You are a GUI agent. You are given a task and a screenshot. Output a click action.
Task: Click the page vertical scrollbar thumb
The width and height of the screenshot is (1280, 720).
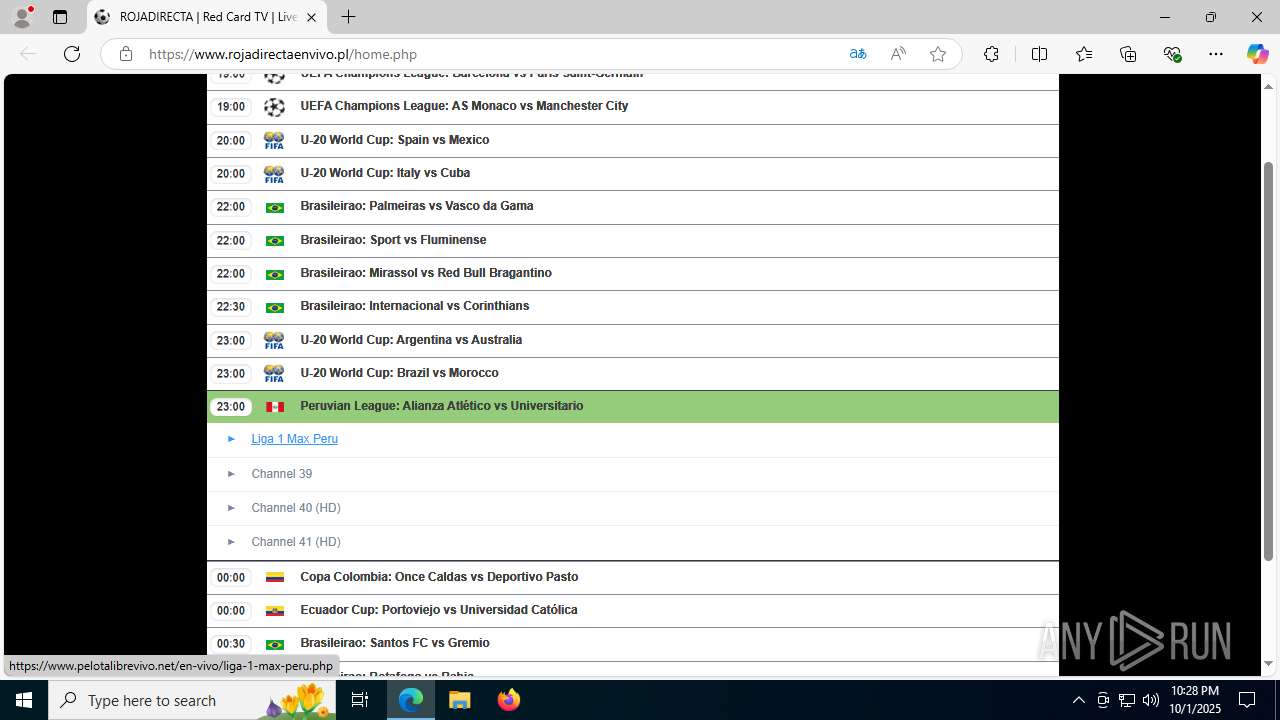point(1269,360)
